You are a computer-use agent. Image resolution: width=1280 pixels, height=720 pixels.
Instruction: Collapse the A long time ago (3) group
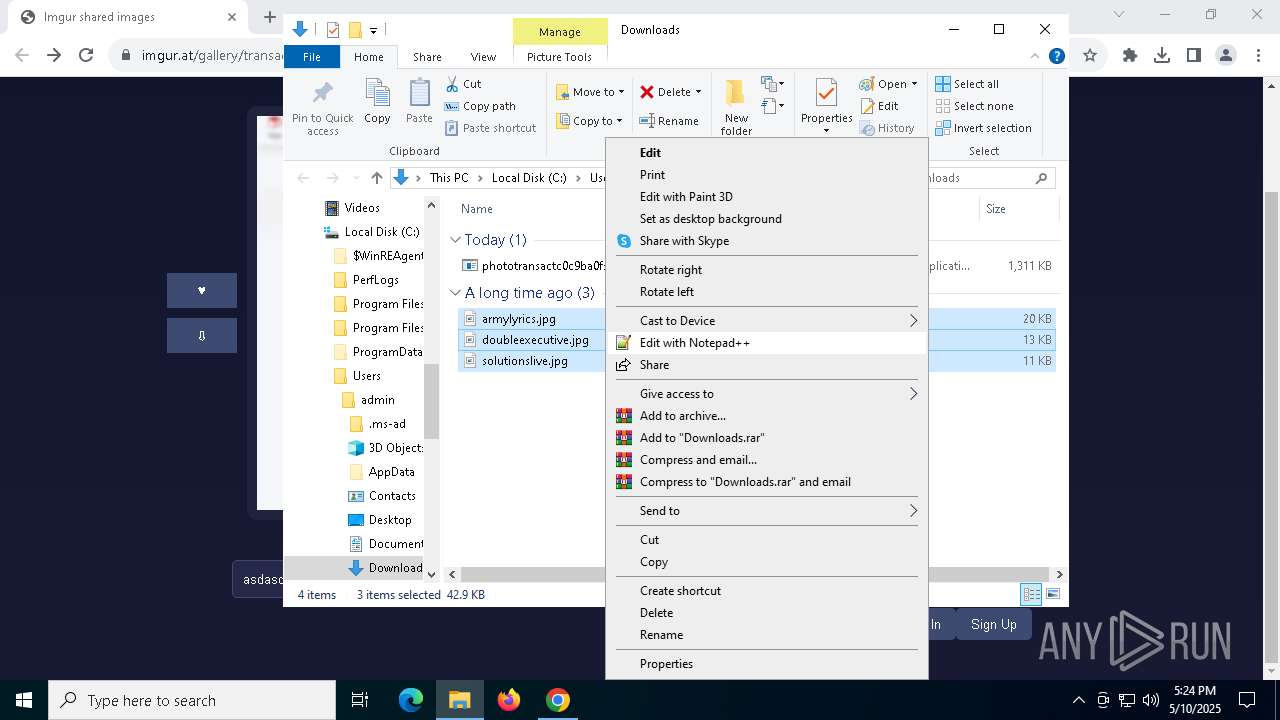(x=455, y=293)
